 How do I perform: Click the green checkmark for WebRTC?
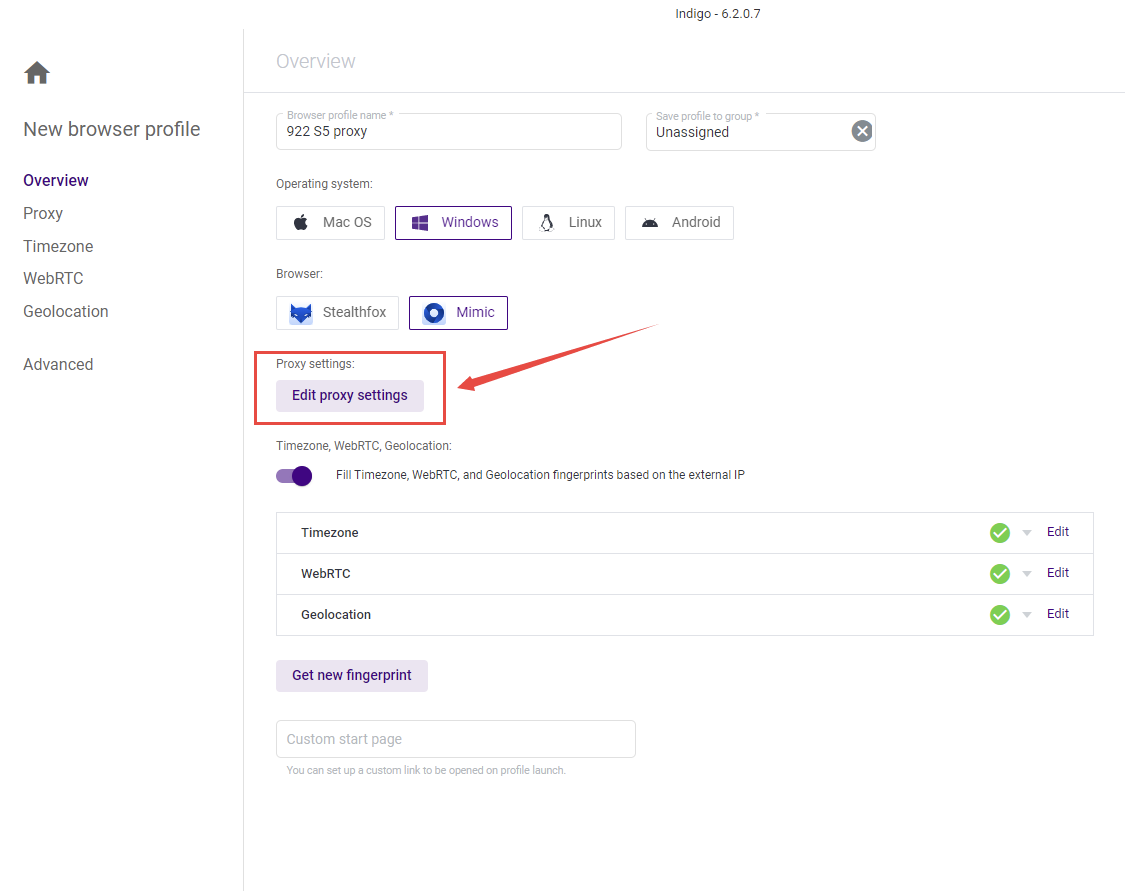click(999, 574)
